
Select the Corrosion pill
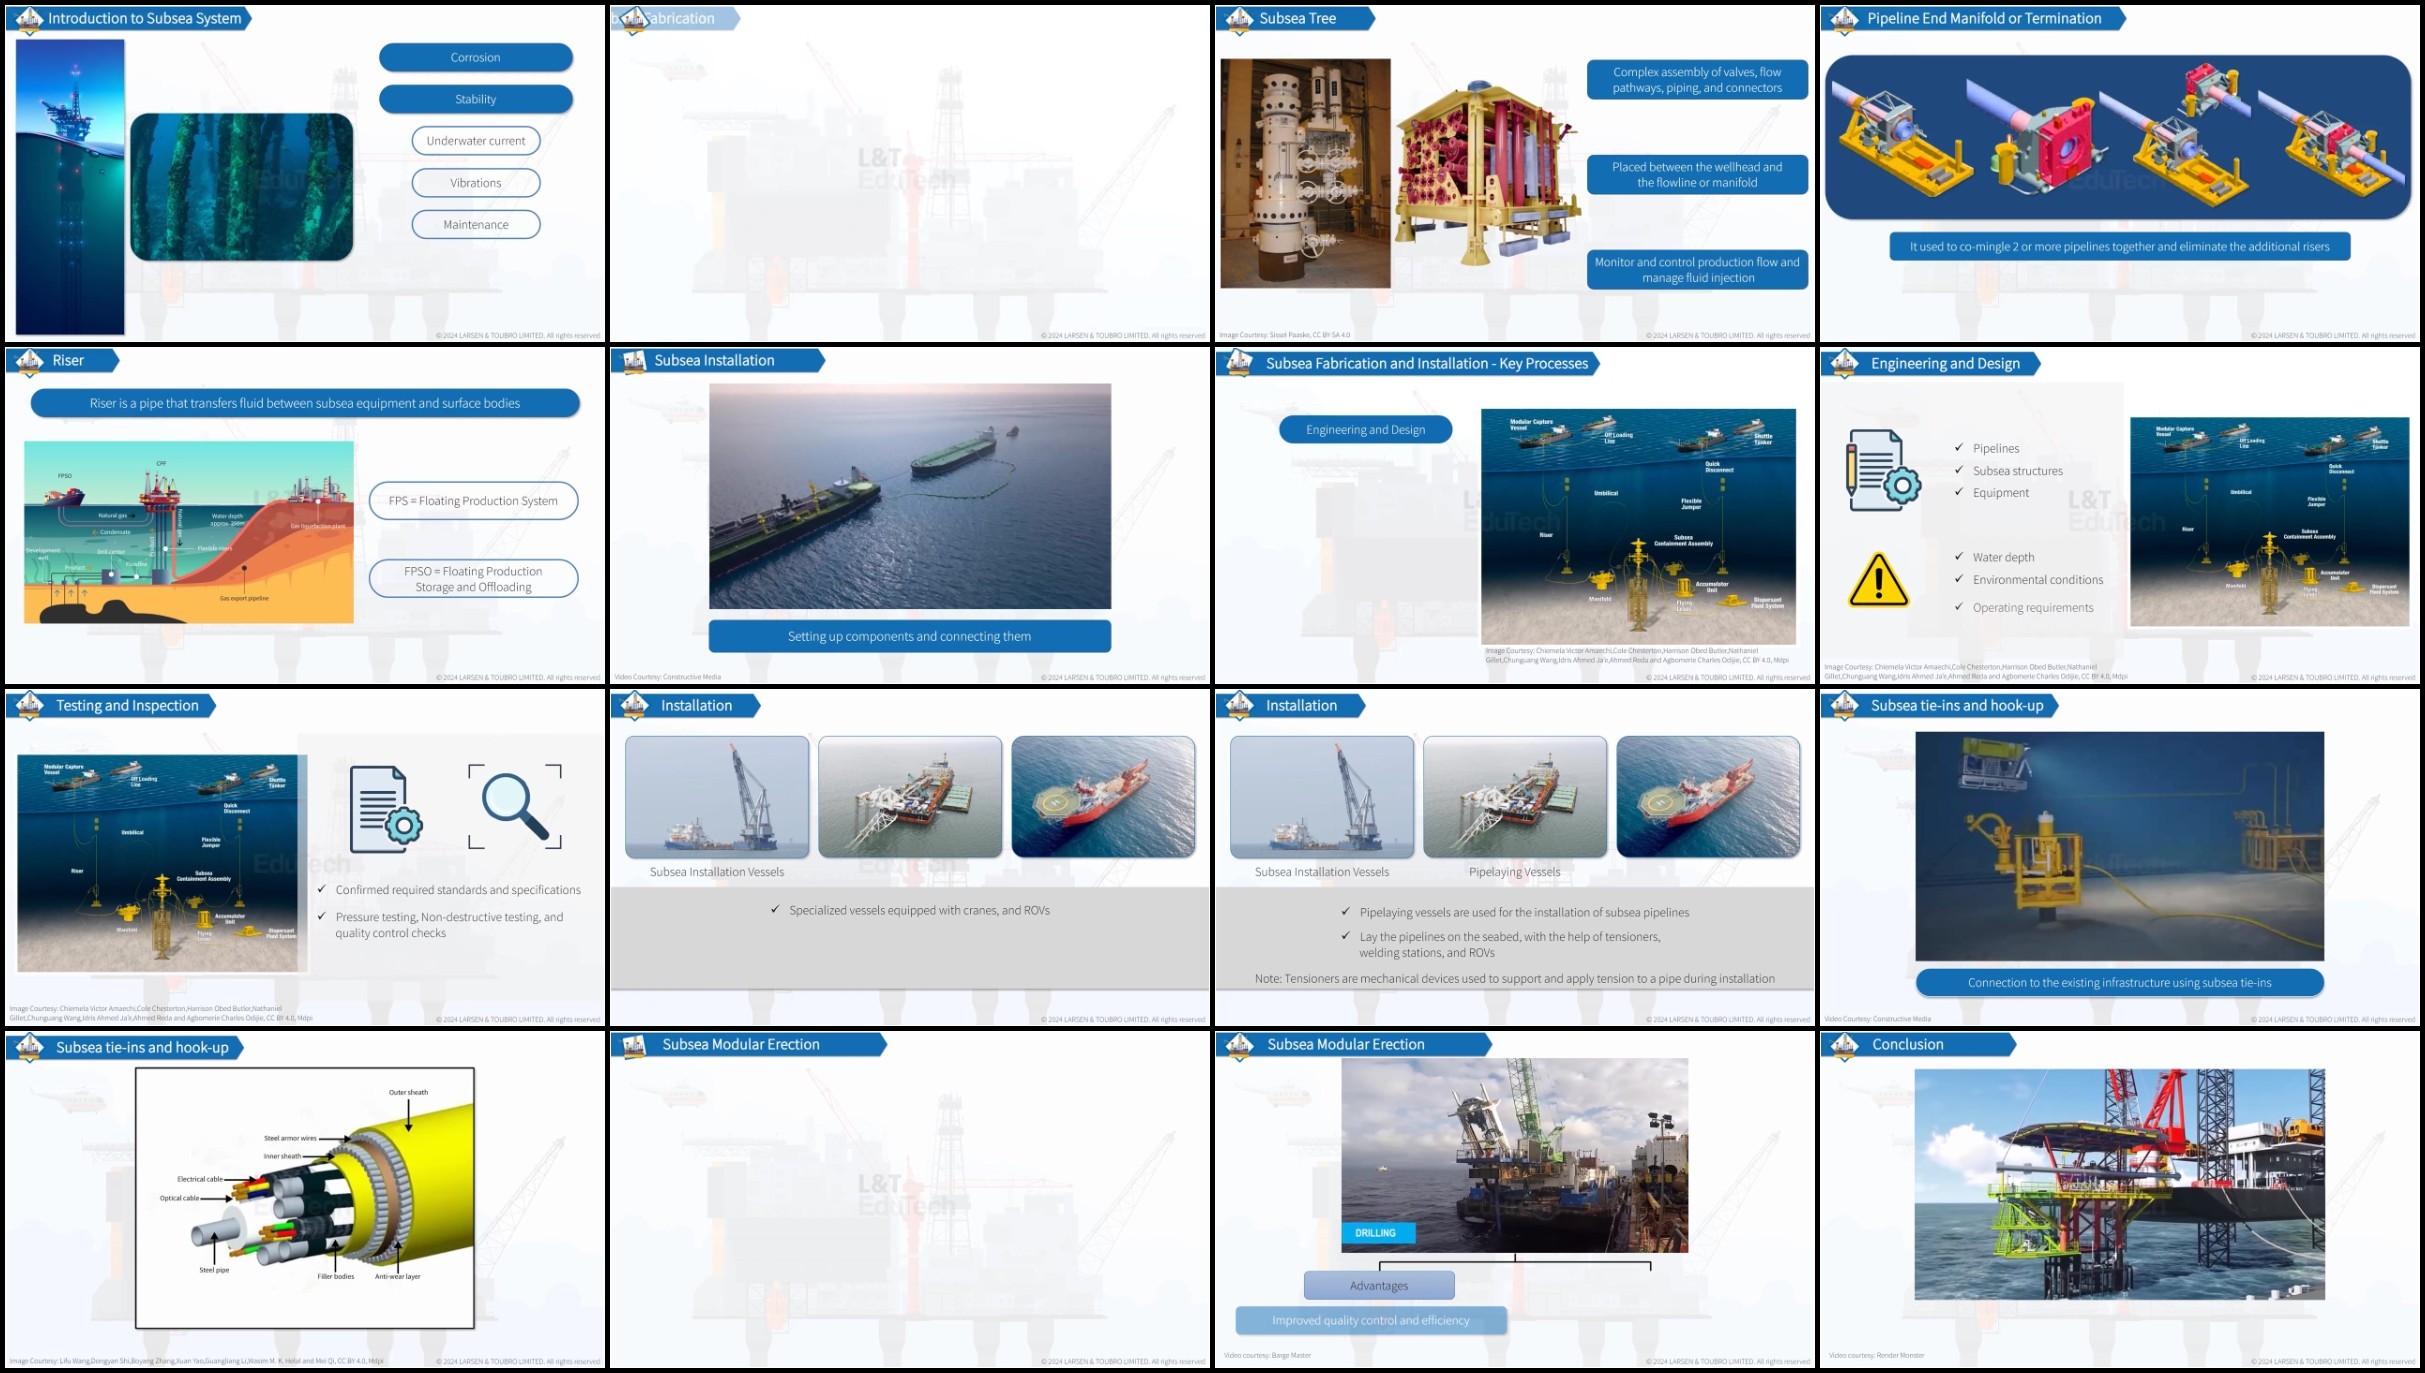pos(476,58)
